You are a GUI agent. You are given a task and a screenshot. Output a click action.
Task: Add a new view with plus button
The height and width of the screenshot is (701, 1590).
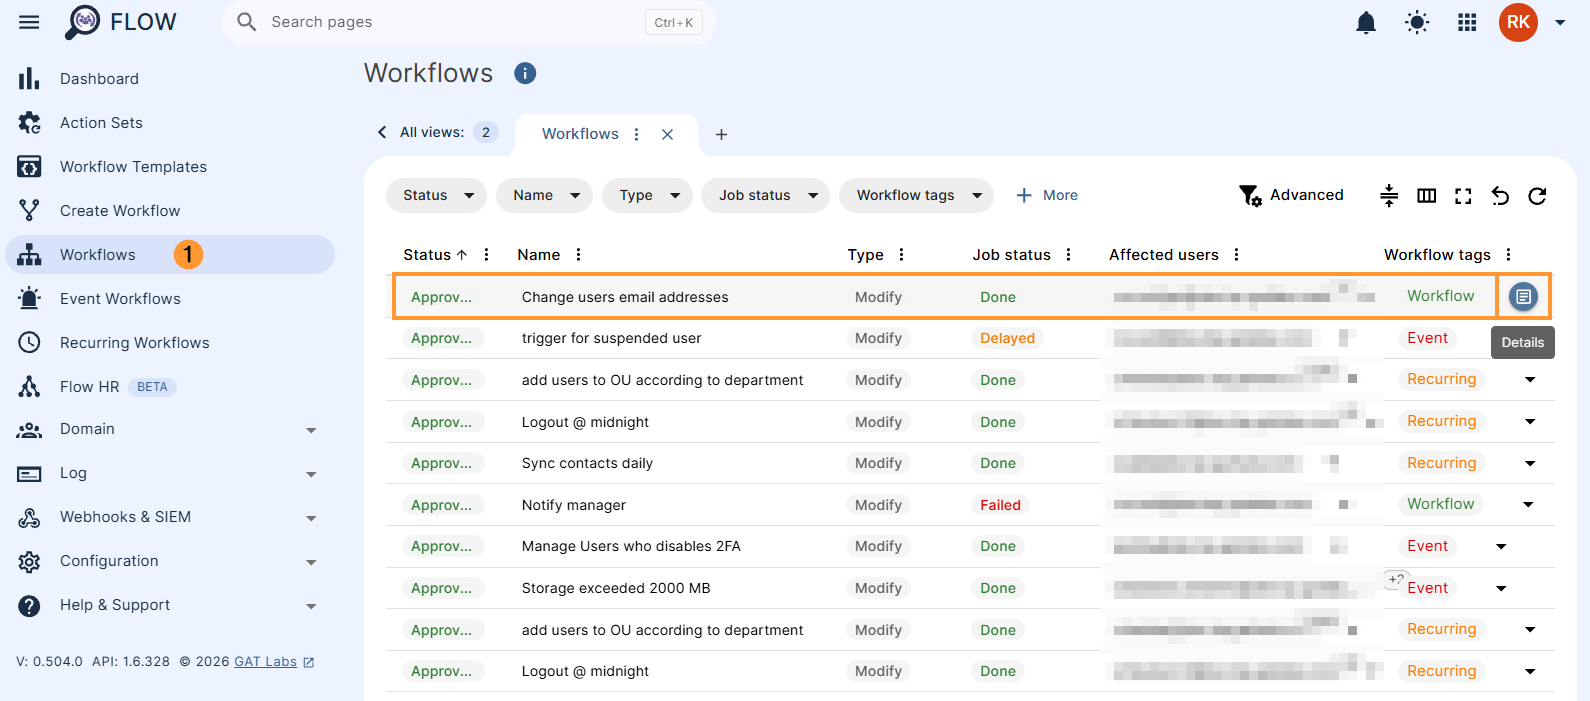tap(721, 134)
